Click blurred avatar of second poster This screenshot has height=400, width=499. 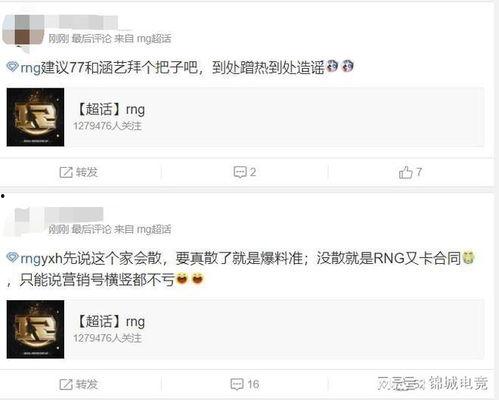click(24, 222)
